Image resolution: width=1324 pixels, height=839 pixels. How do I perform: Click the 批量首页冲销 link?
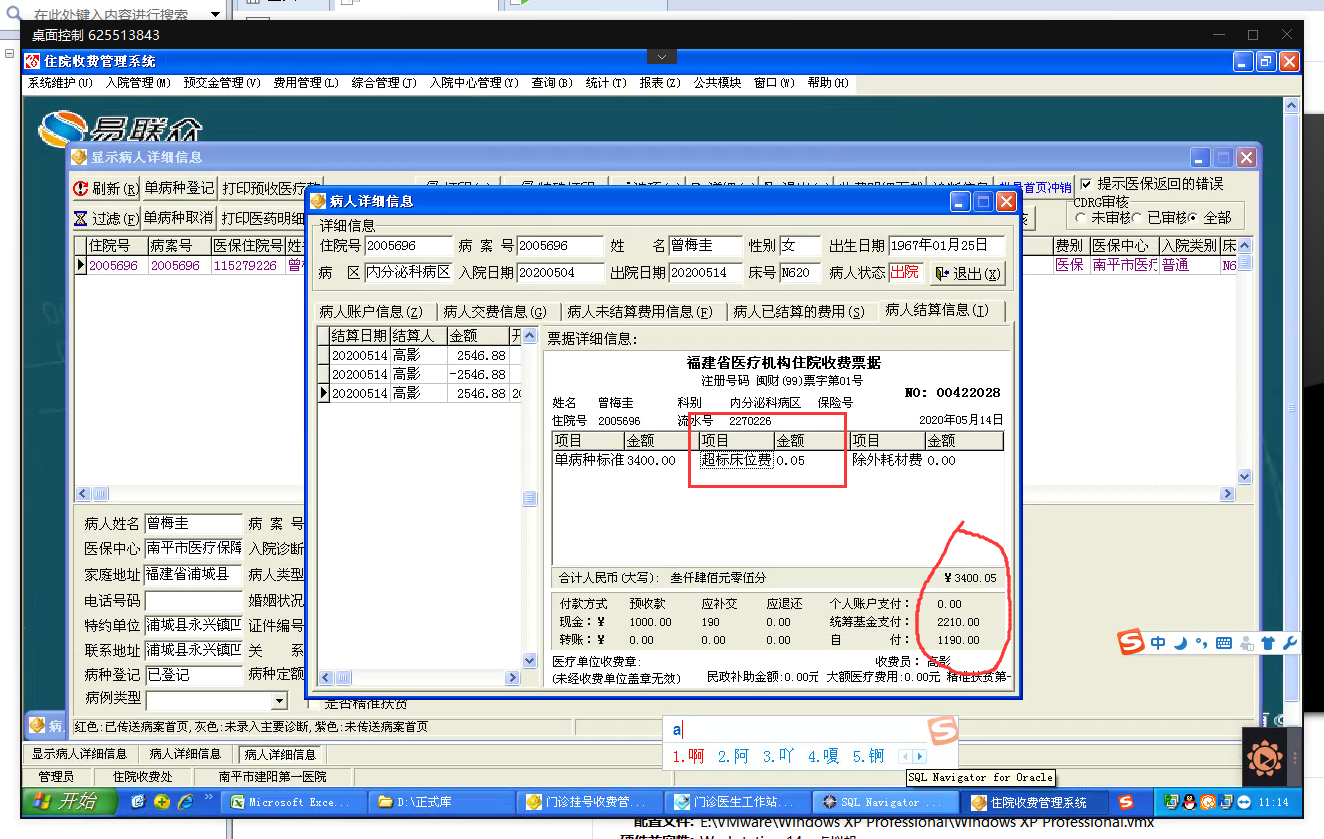pyautogui.click(x=1034, y=188)
